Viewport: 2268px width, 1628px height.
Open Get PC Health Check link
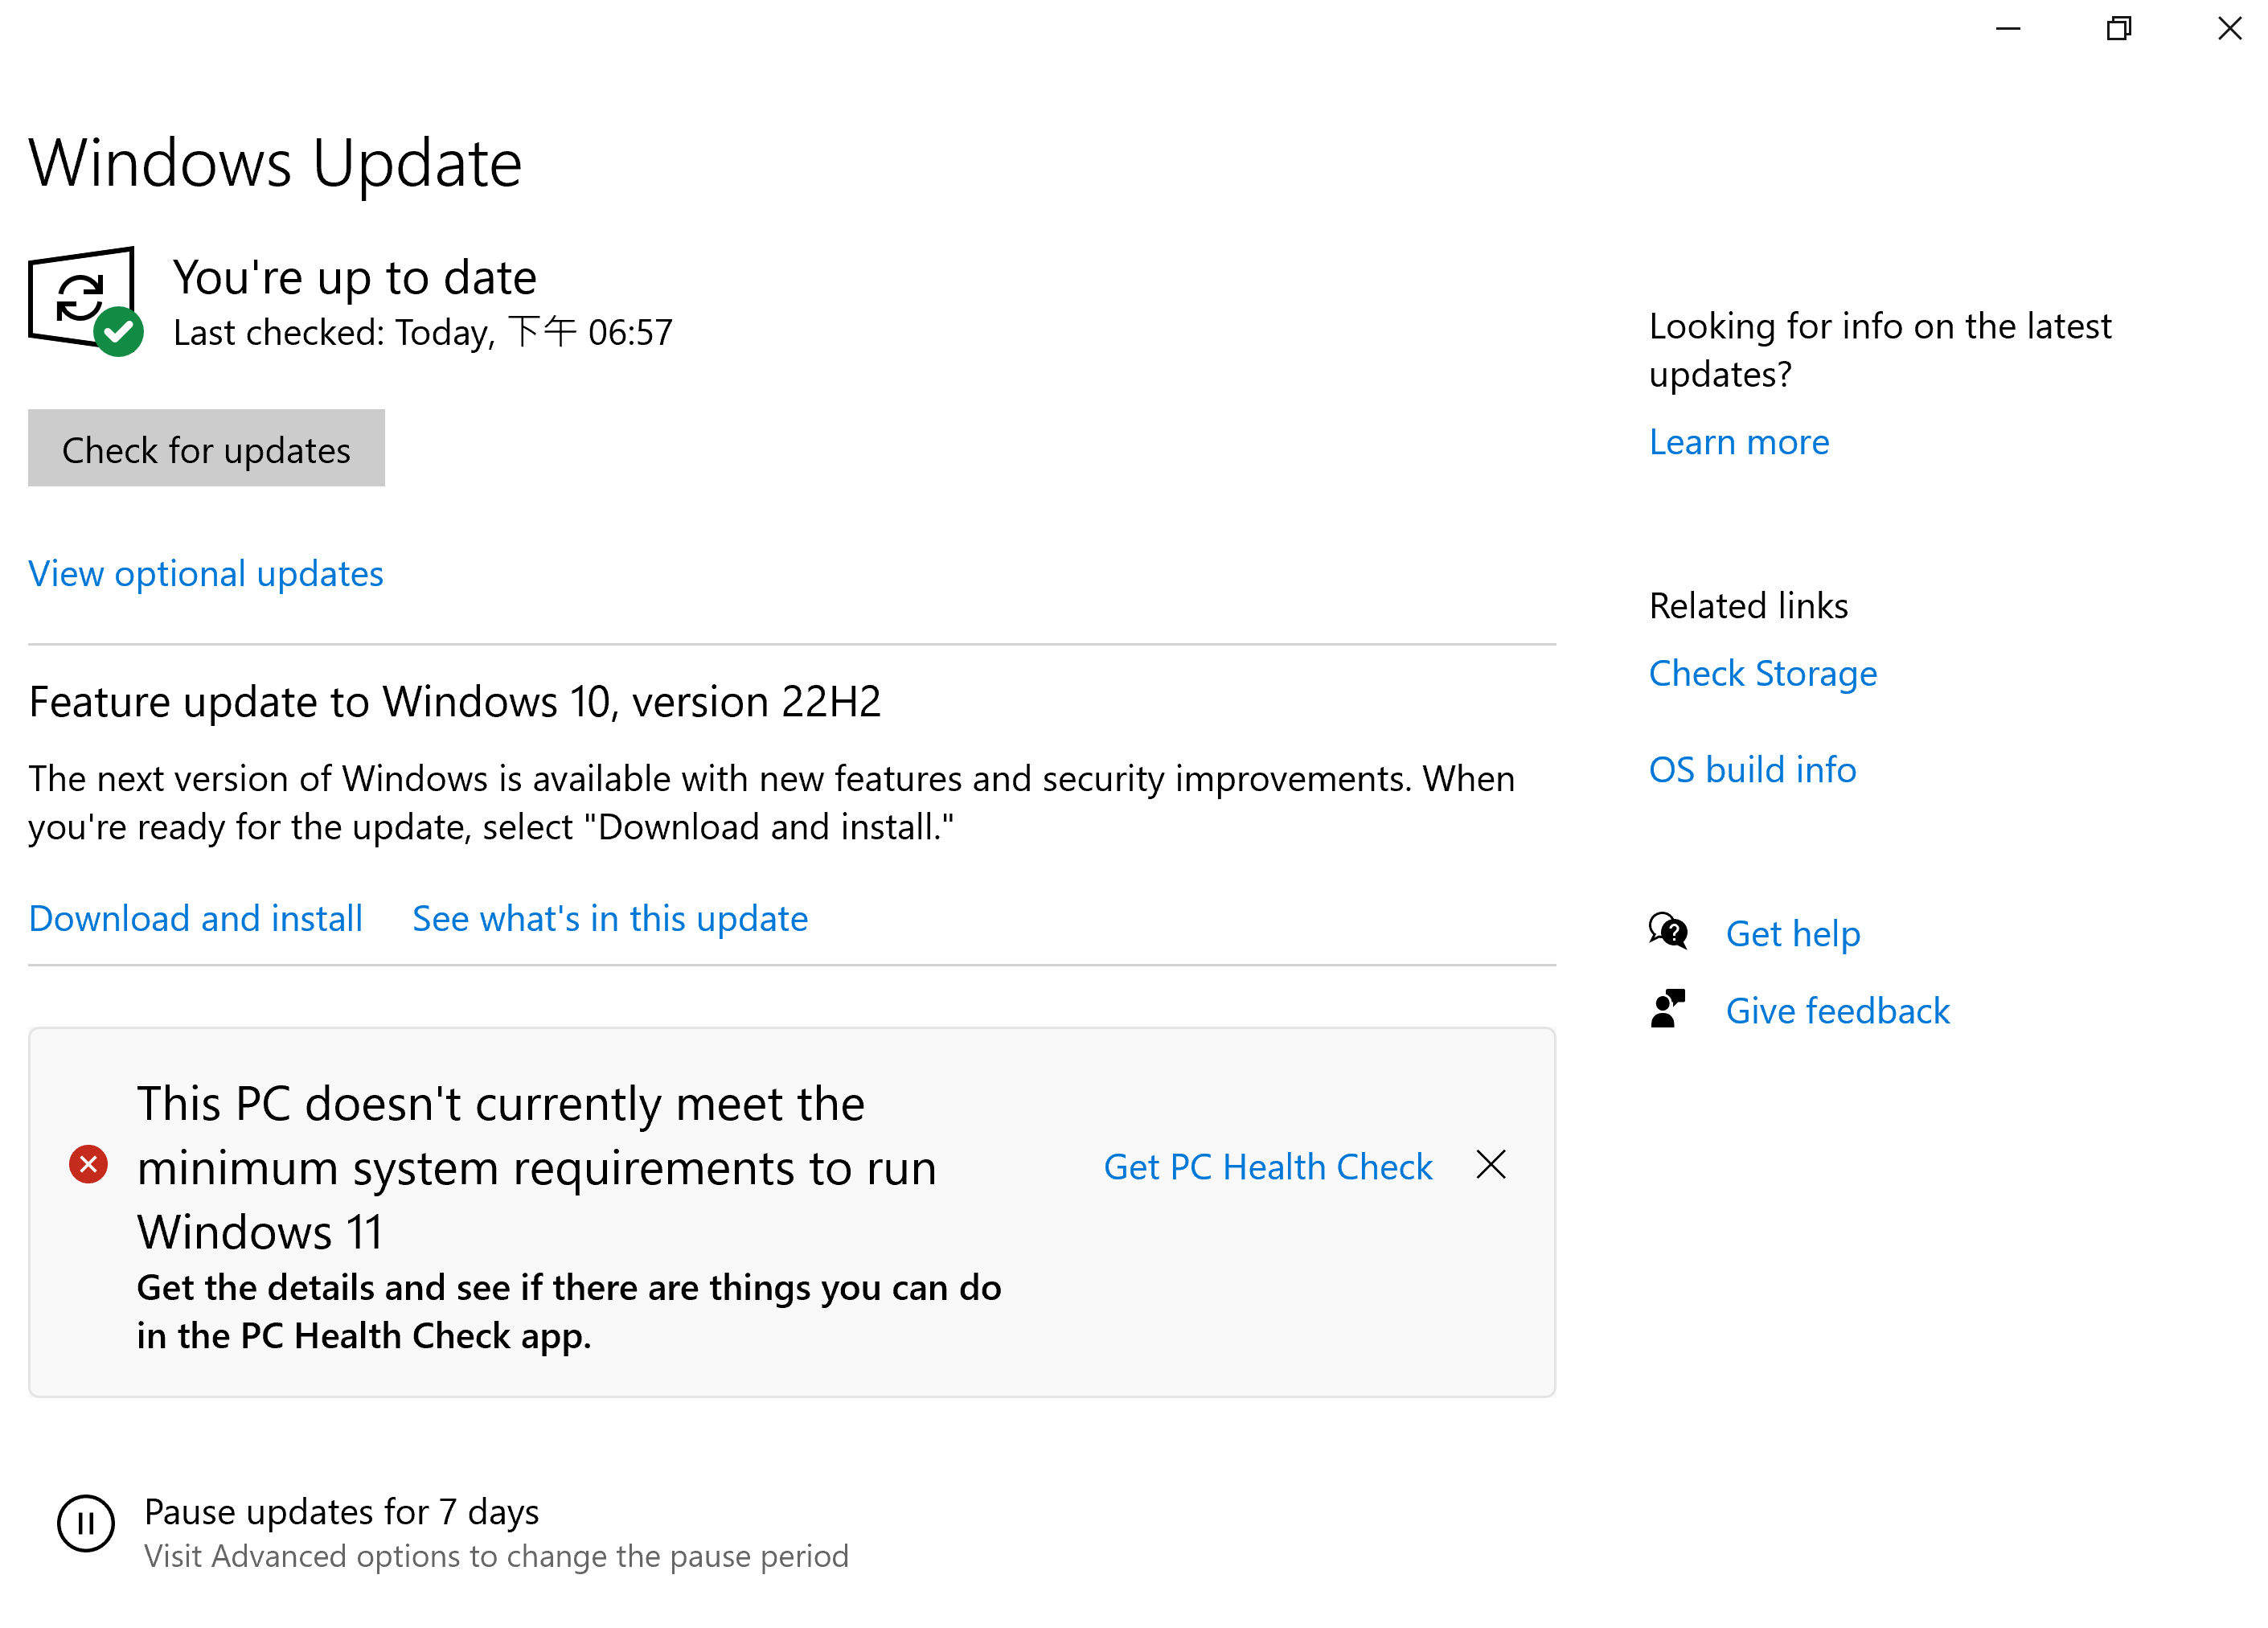[x=1268, y=1166]
